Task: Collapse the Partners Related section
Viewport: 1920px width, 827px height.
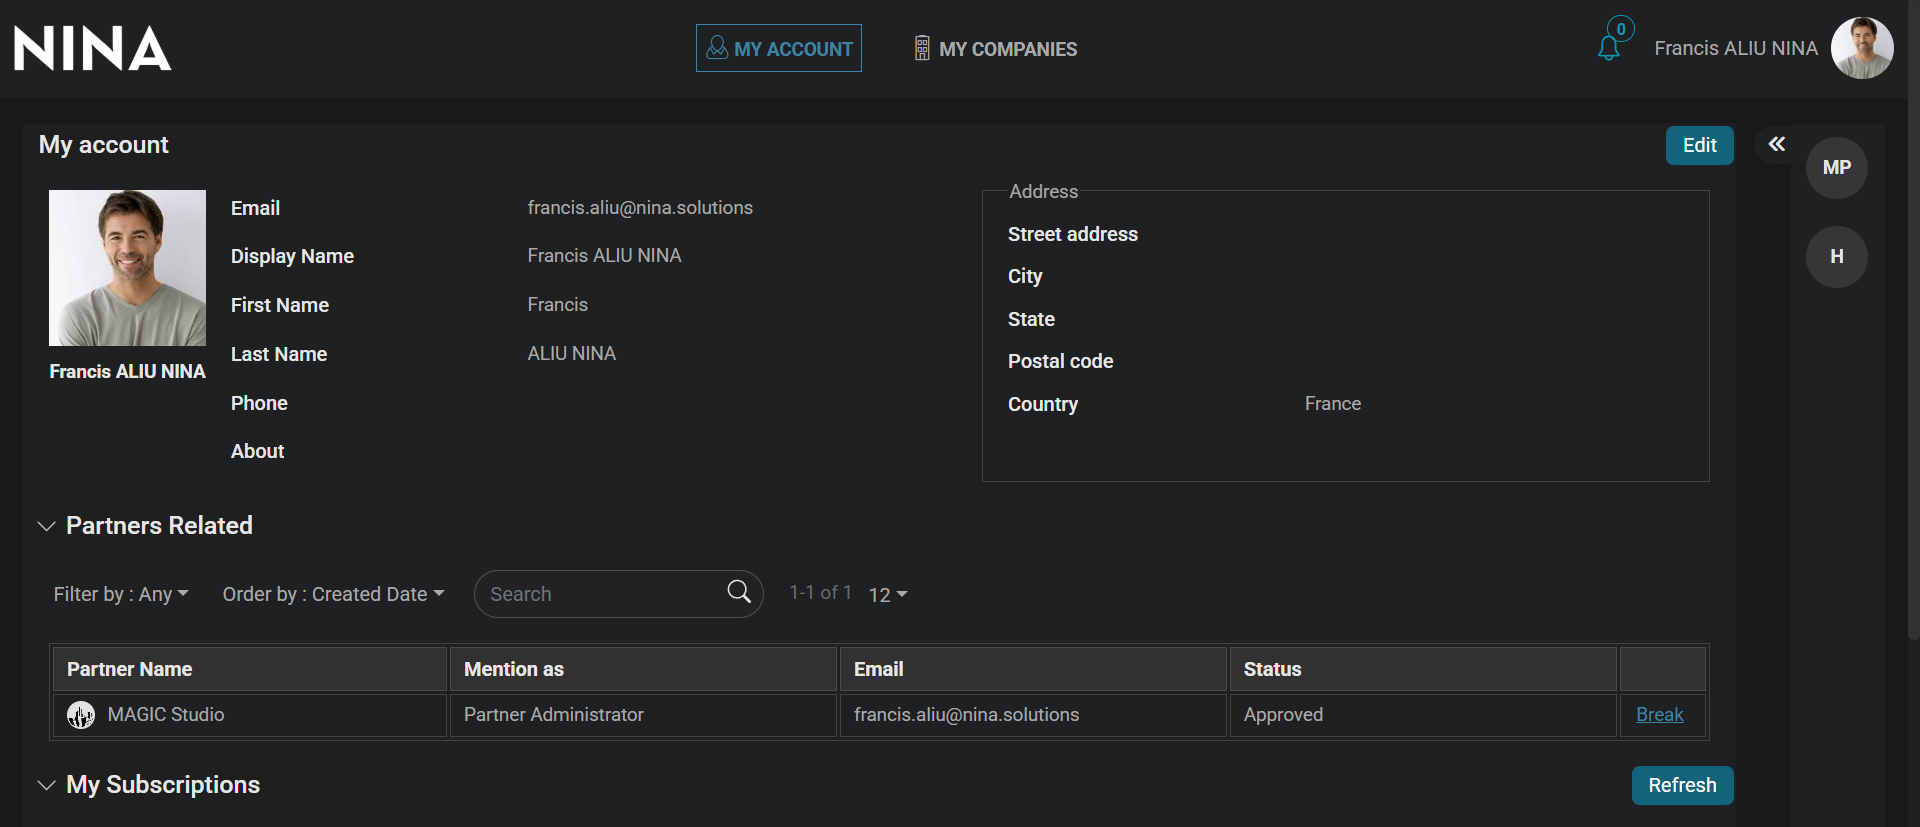Action: click(46, 526)
